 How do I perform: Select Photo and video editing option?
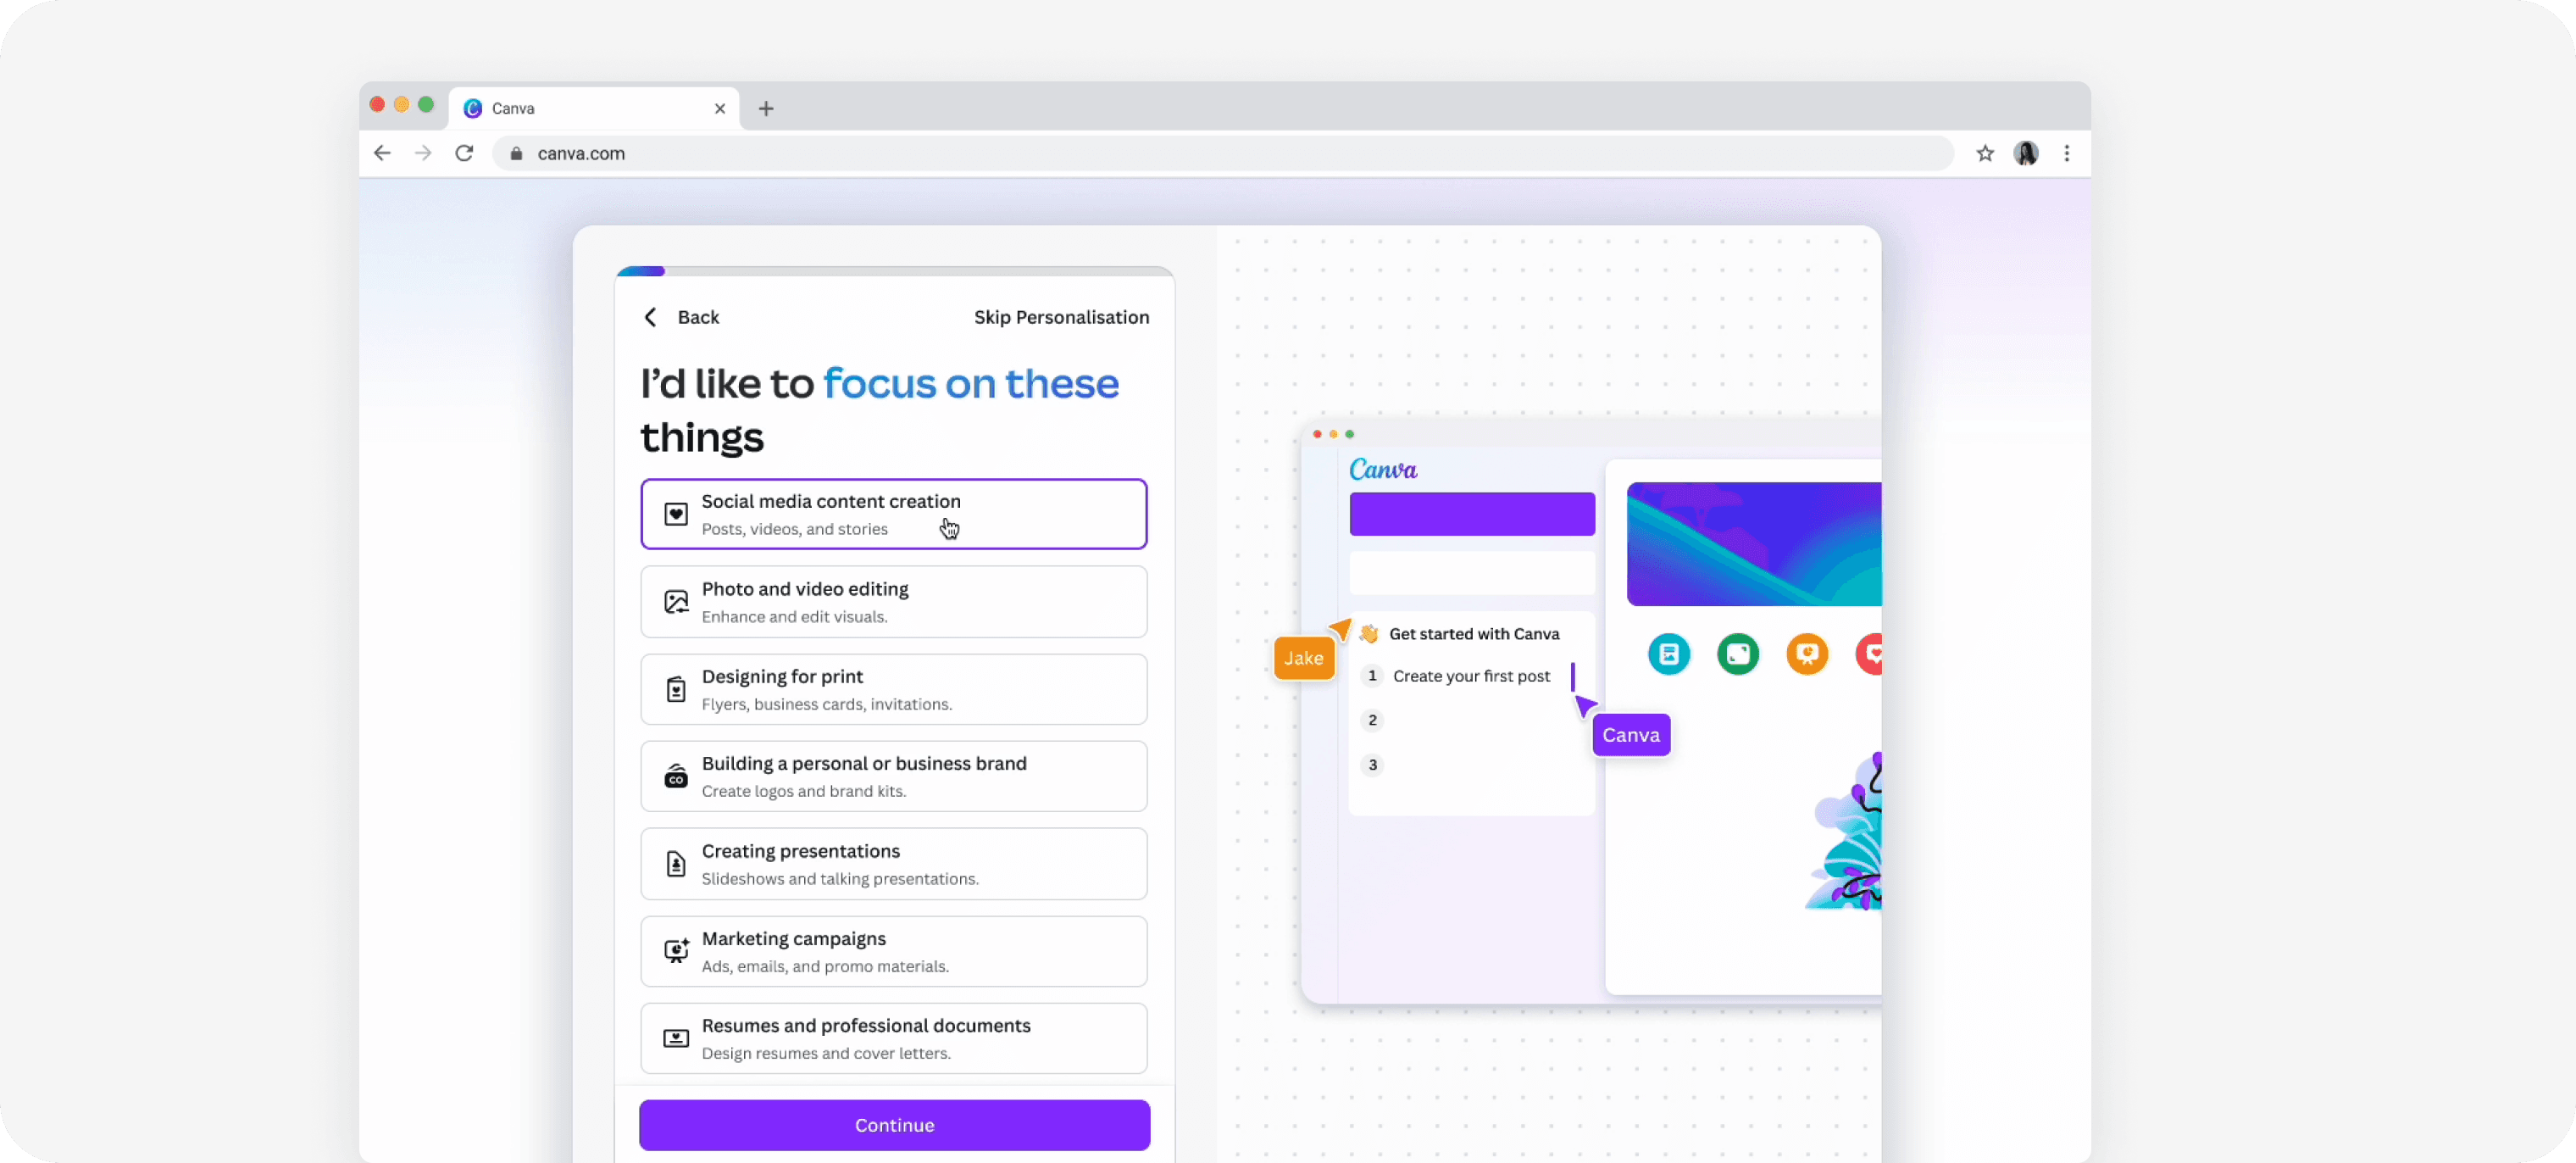point(893,602)
